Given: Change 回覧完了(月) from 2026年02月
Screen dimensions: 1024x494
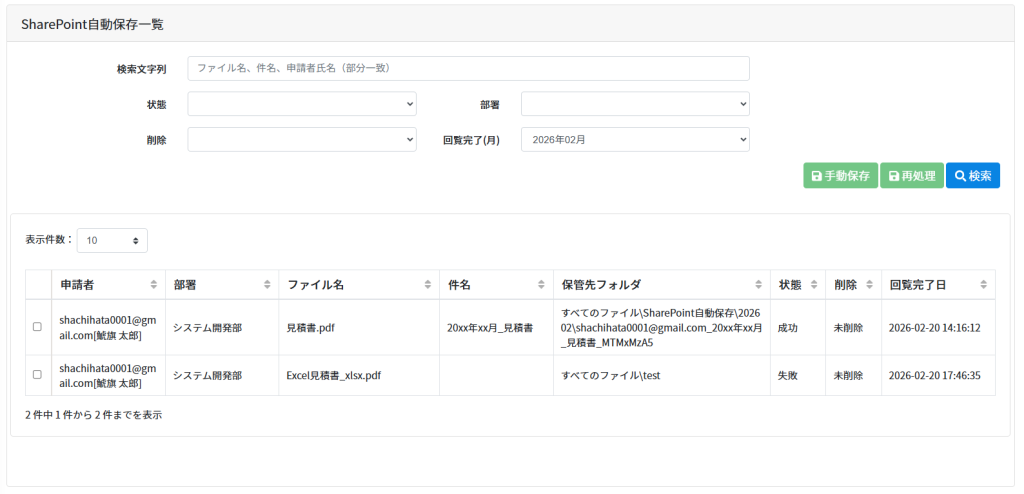Looking at the screenshot, I should tap(635, 140).
